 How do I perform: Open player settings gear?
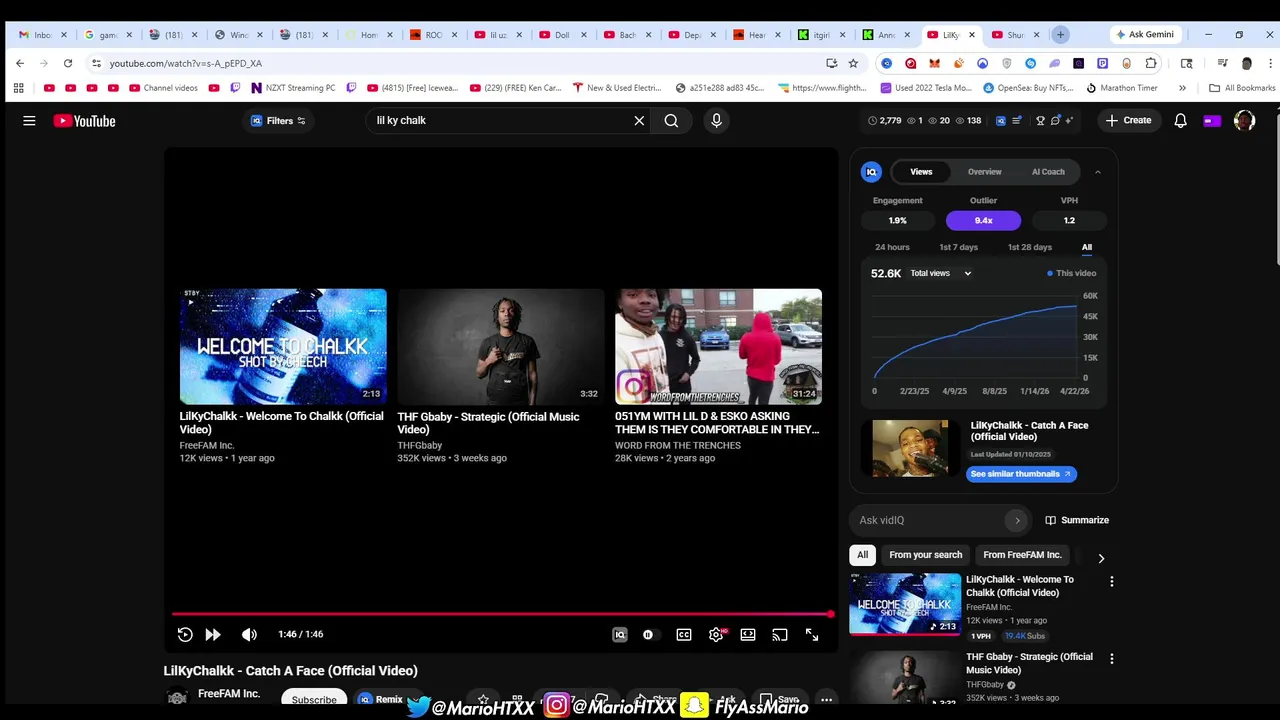tap(716, 634)
